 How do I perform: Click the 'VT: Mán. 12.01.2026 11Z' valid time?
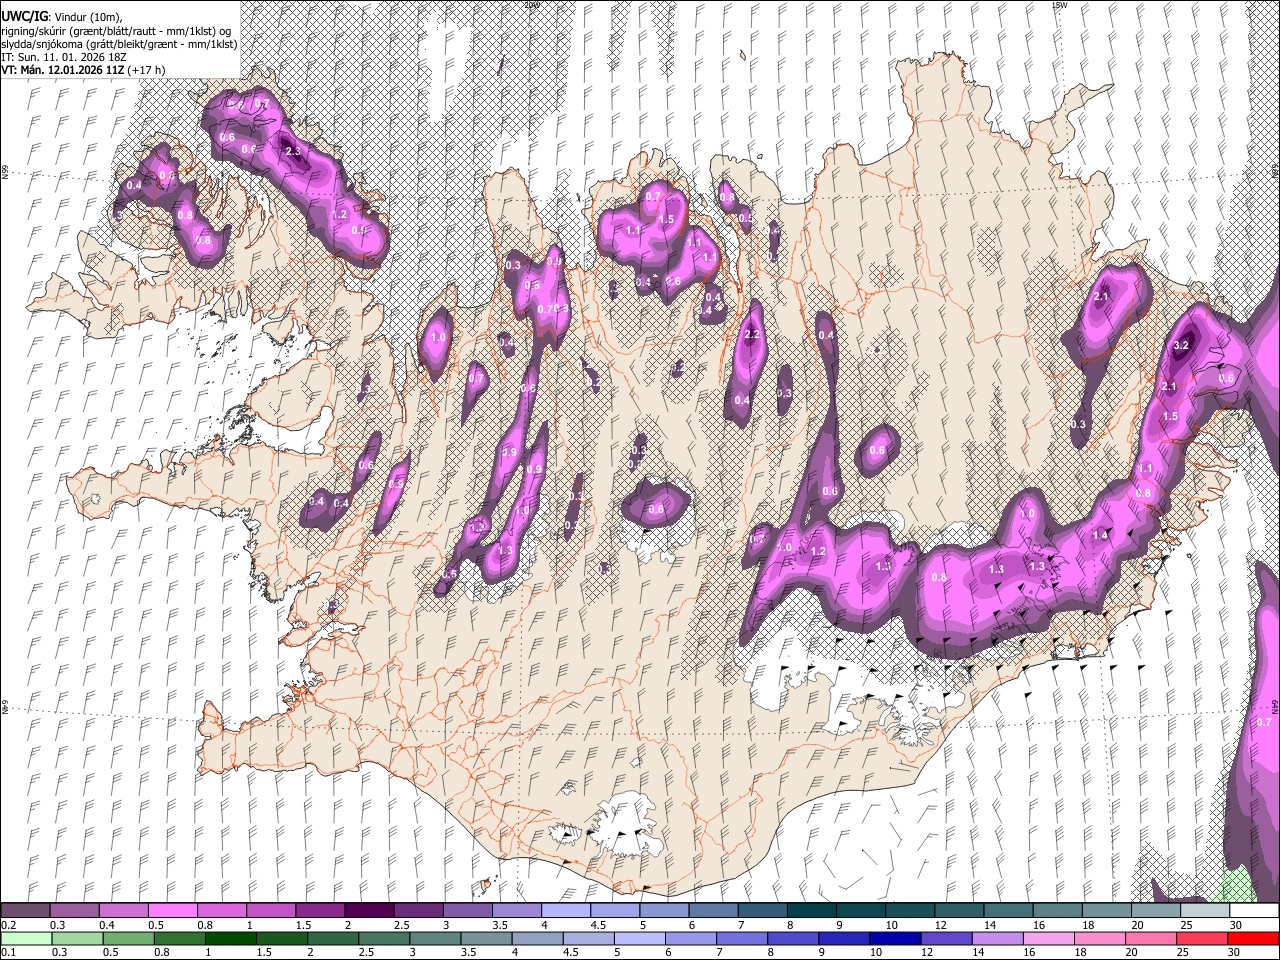(x=62, y=70)
